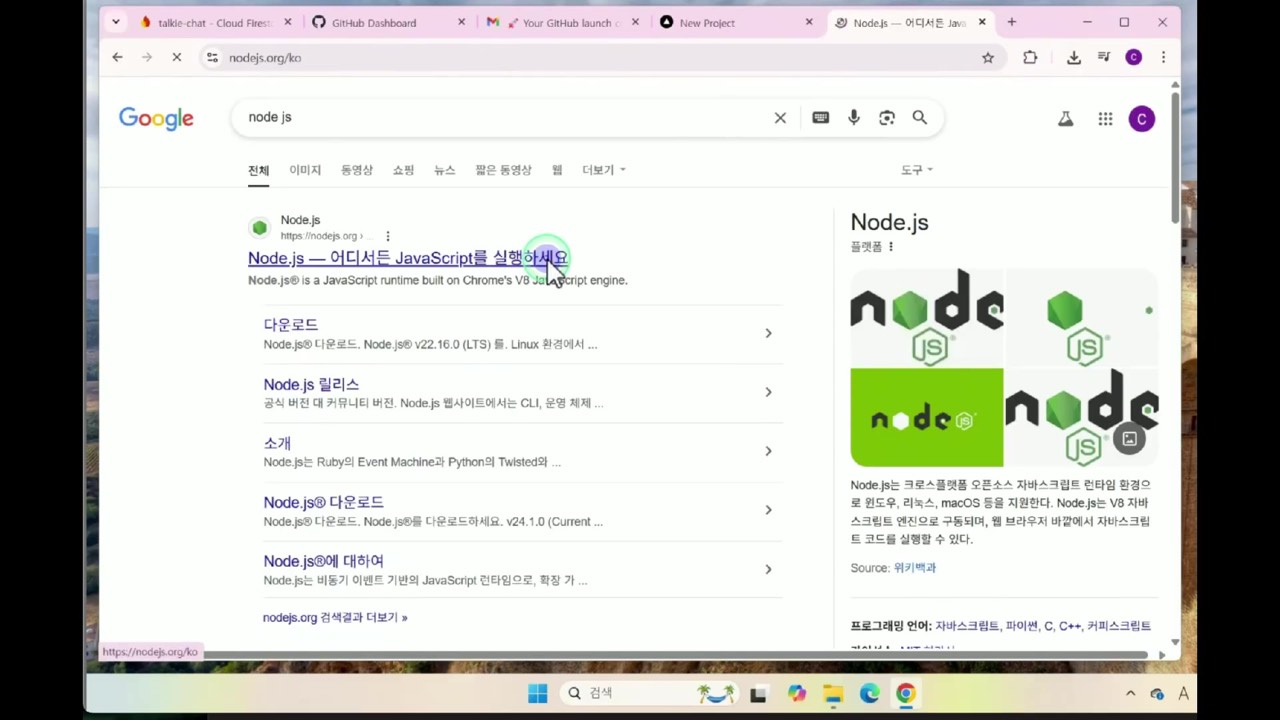
Task: Click the taskbar 검색 search box
Action: pyautogui.click(x=650, y=693)
